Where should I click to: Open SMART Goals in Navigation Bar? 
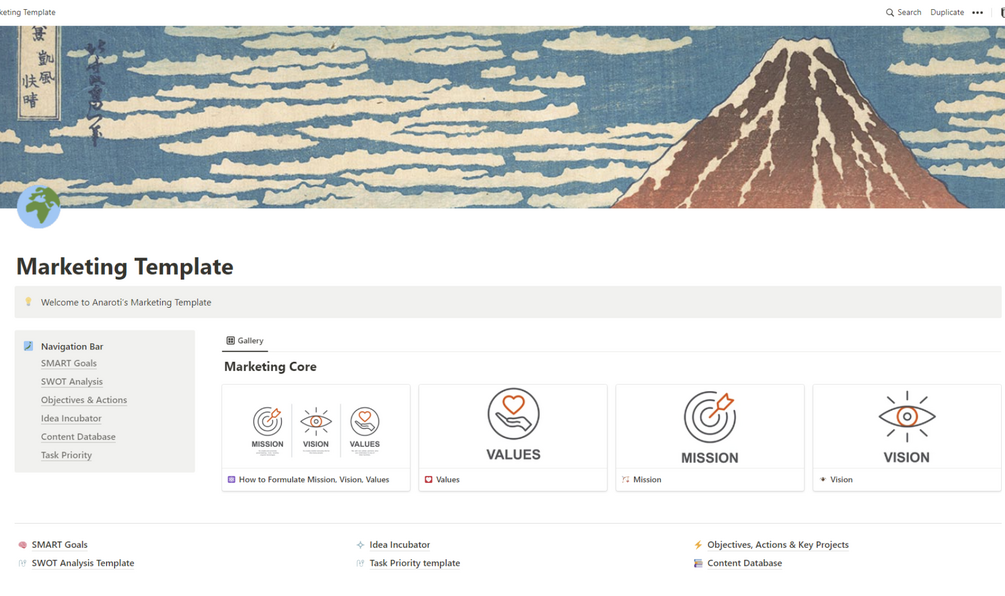pyautogui.click(x=69, y=363)
